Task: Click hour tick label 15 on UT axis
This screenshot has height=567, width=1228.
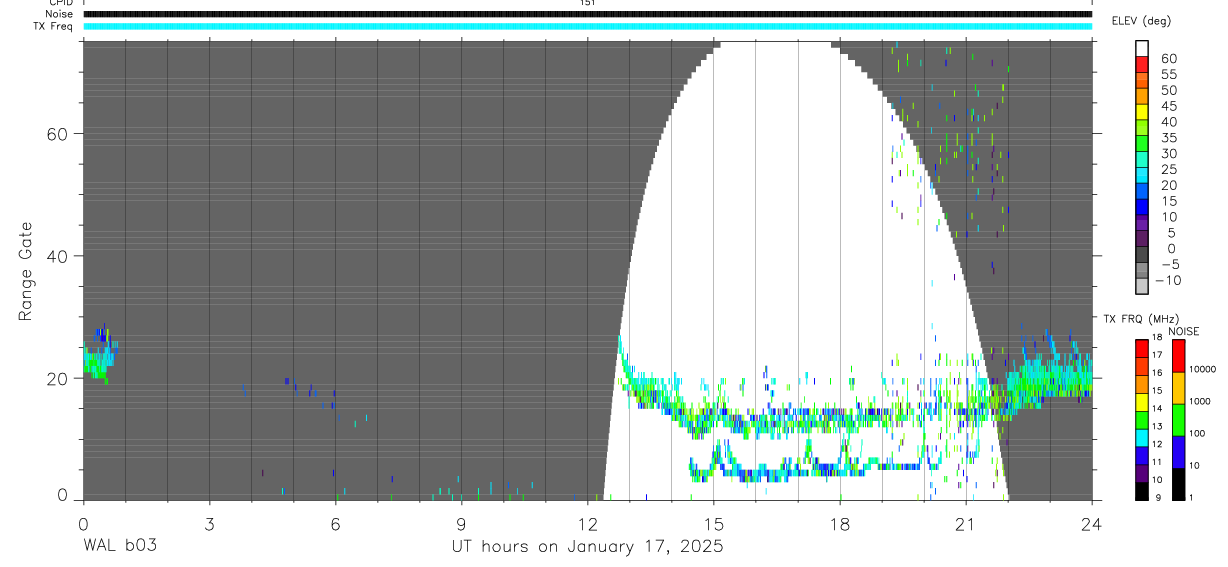Action: [713, 523]
